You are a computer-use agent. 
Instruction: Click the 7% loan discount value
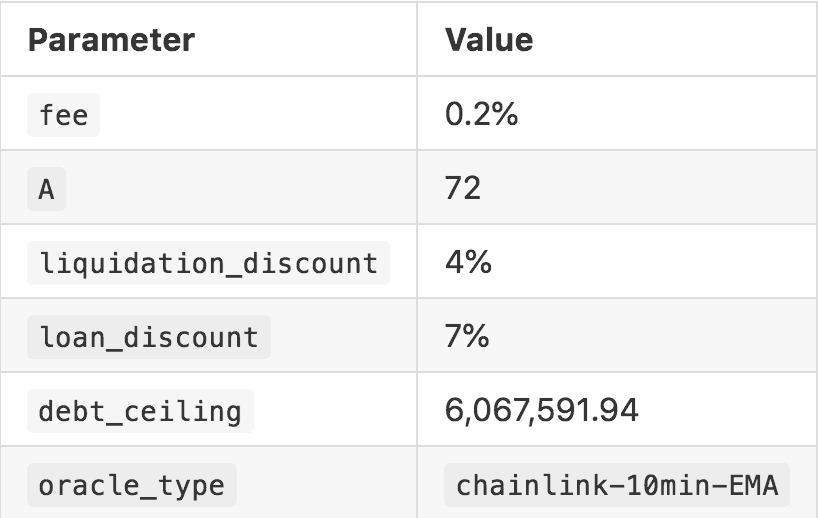click(467, 337)
